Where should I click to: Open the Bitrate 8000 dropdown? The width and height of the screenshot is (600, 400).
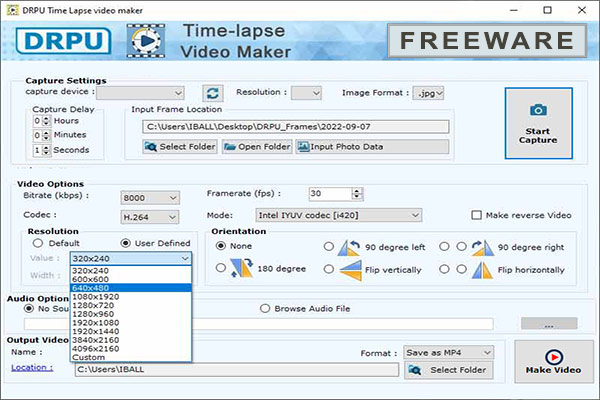(x=150, y=198)
